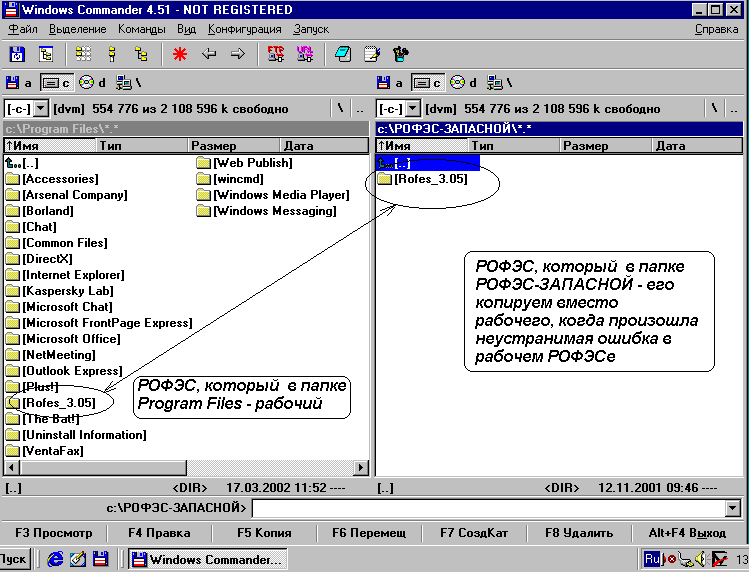Click the F7 СоздКат button

click(x=474, y=533)
